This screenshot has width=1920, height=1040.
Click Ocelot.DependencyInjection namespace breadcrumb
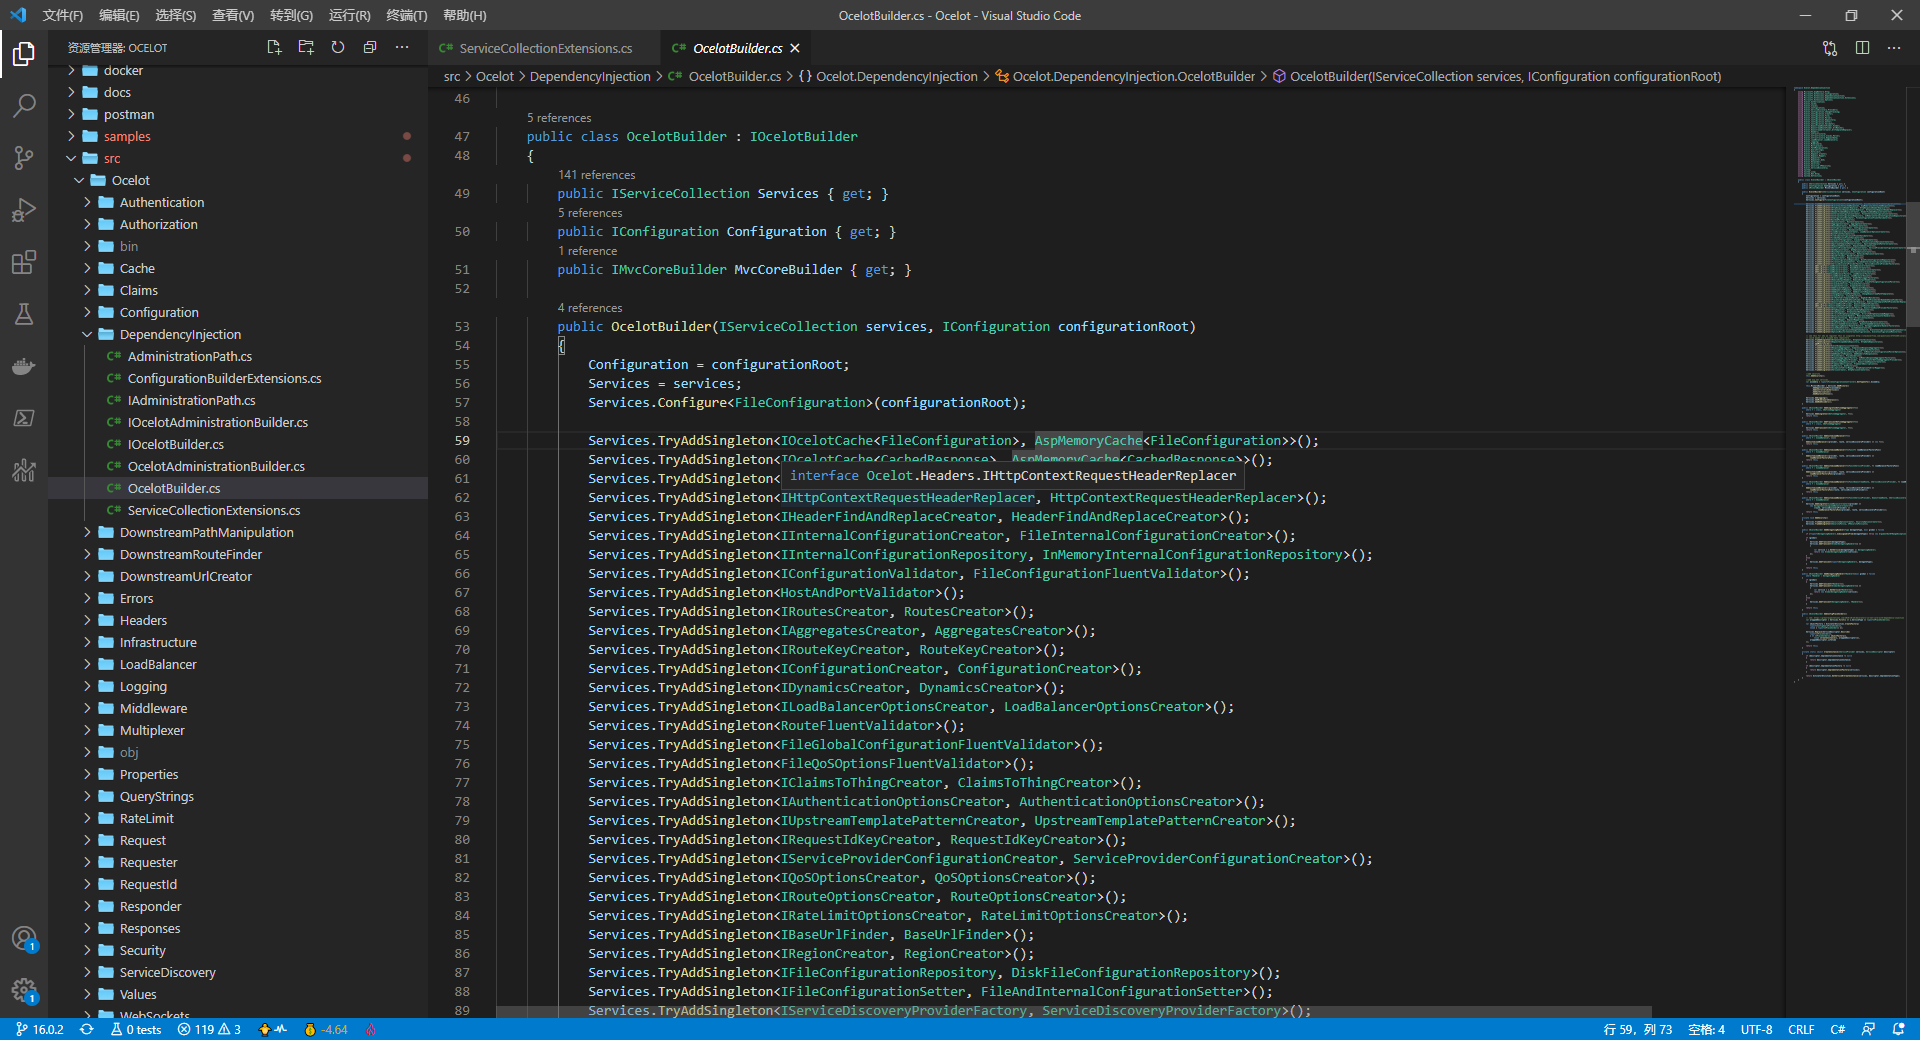coord(896,76)
